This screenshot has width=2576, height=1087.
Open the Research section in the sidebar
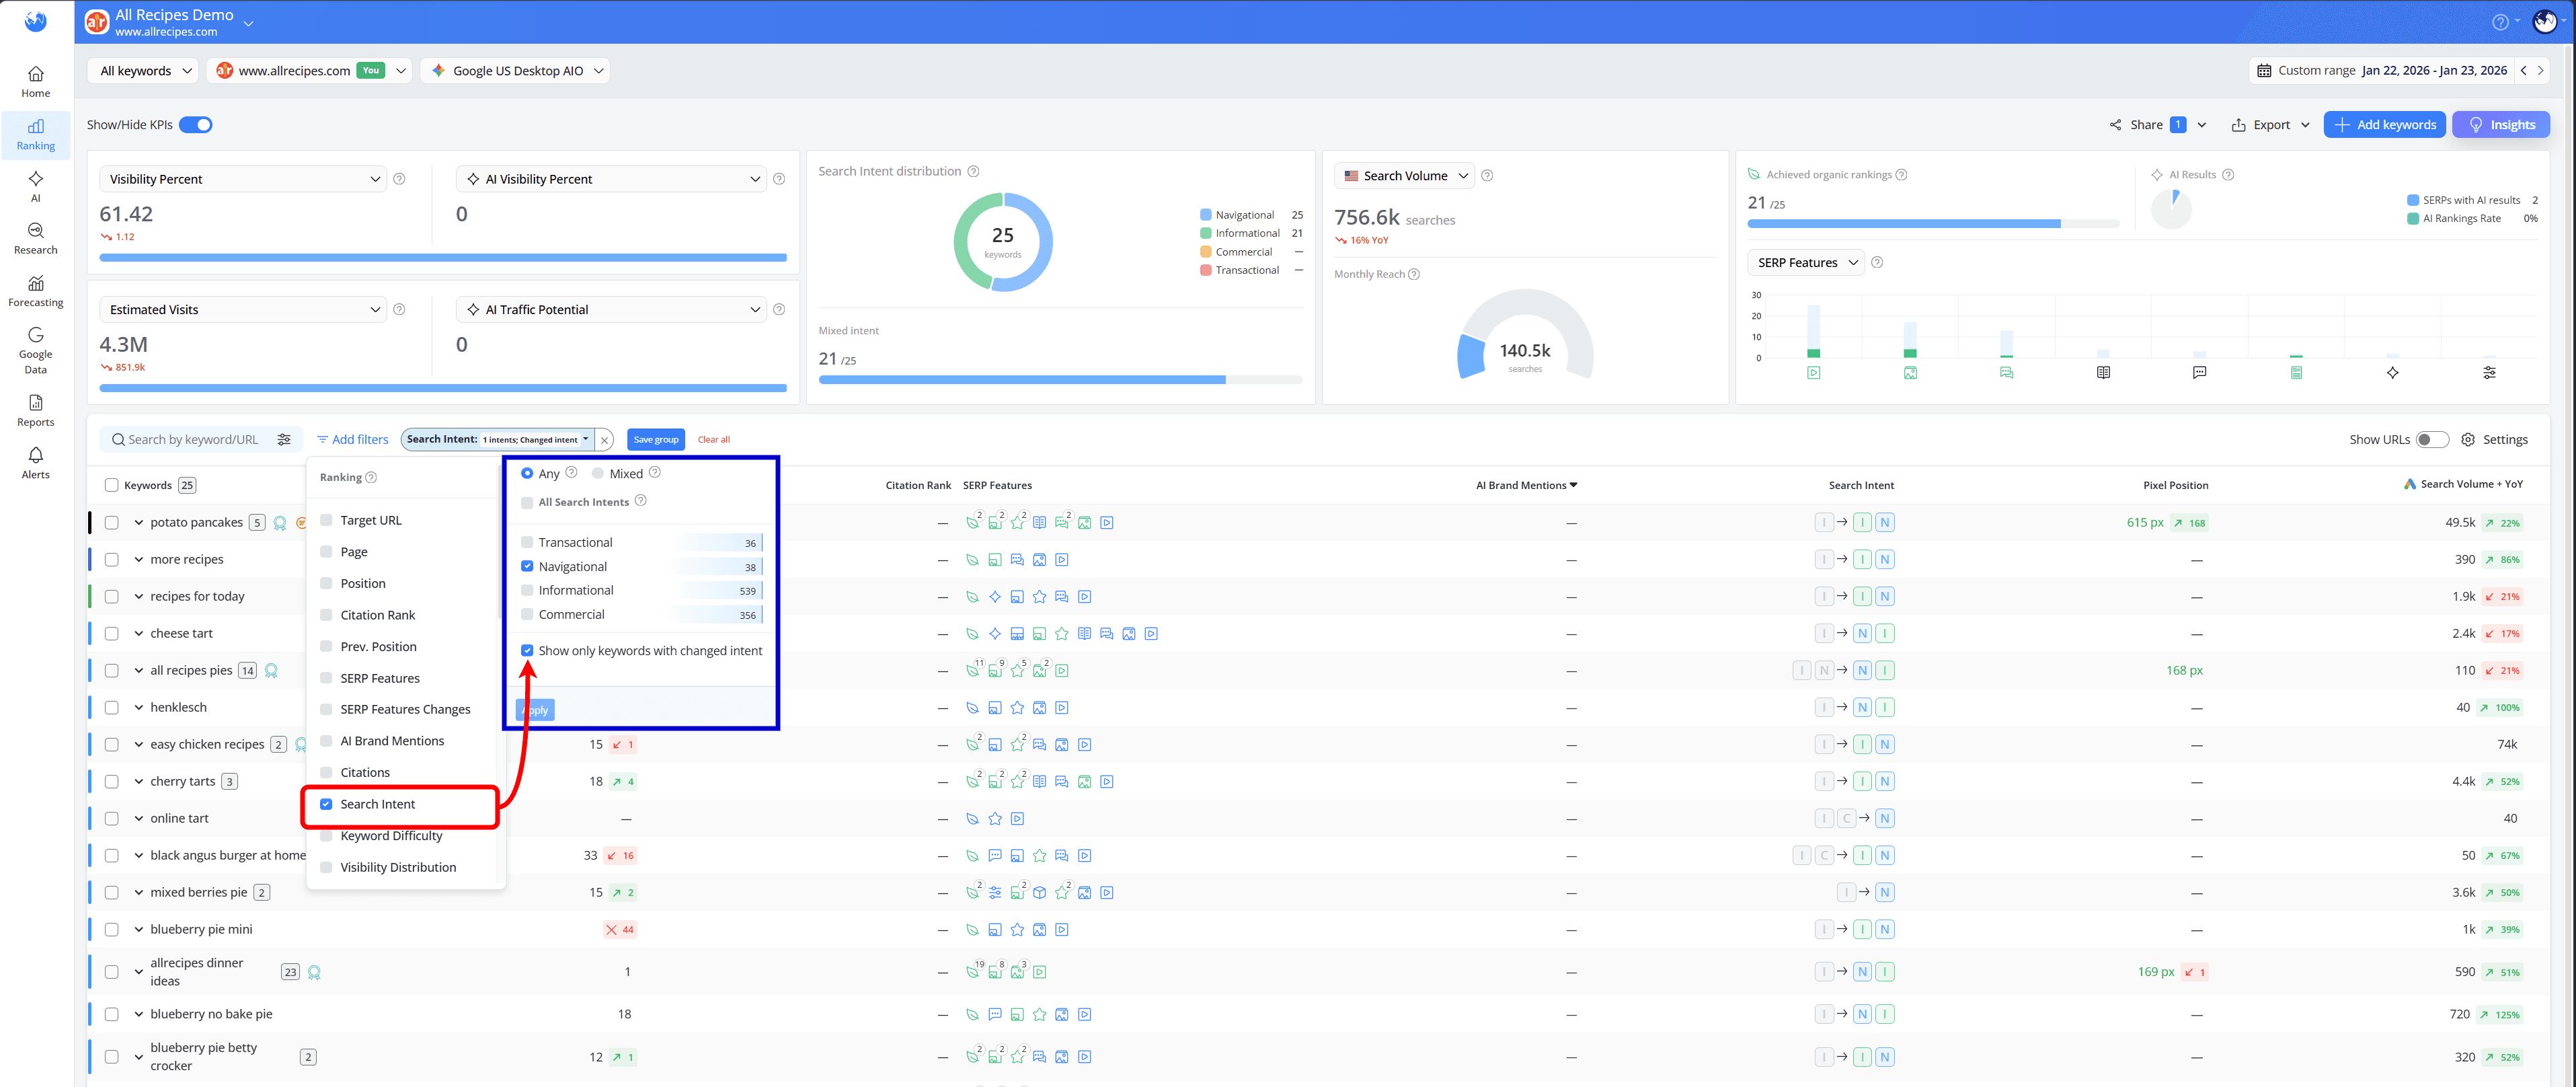coord(35,240)
